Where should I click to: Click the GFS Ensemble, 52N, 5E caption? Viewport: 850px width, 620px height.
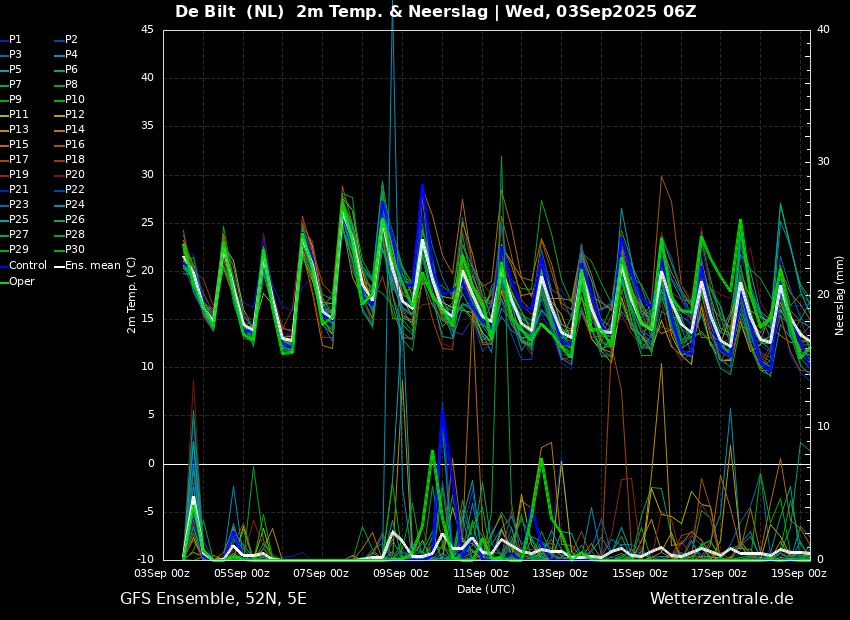click(x=213, y=599)
